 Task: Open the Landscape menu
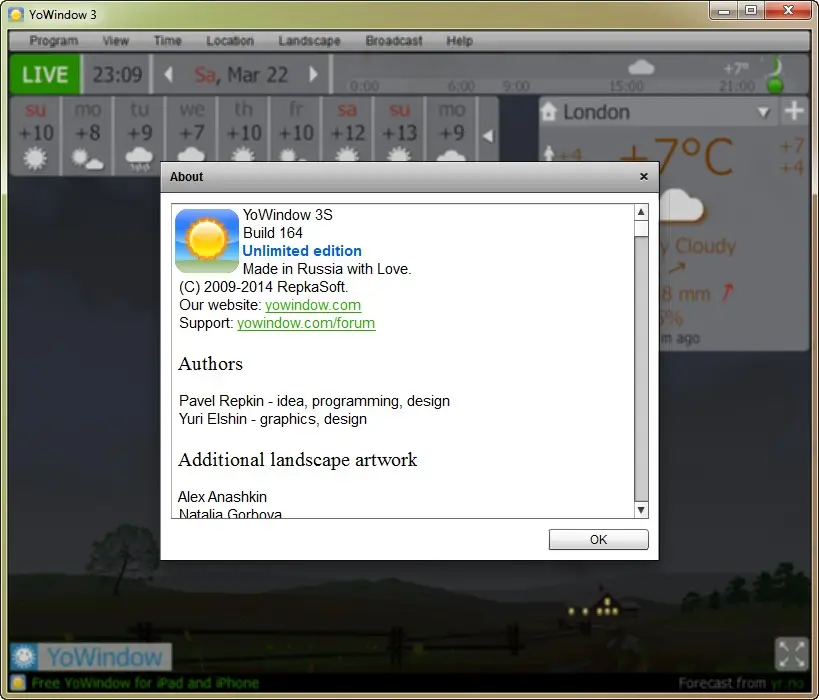pyautogui.click(x=309, y=41)
